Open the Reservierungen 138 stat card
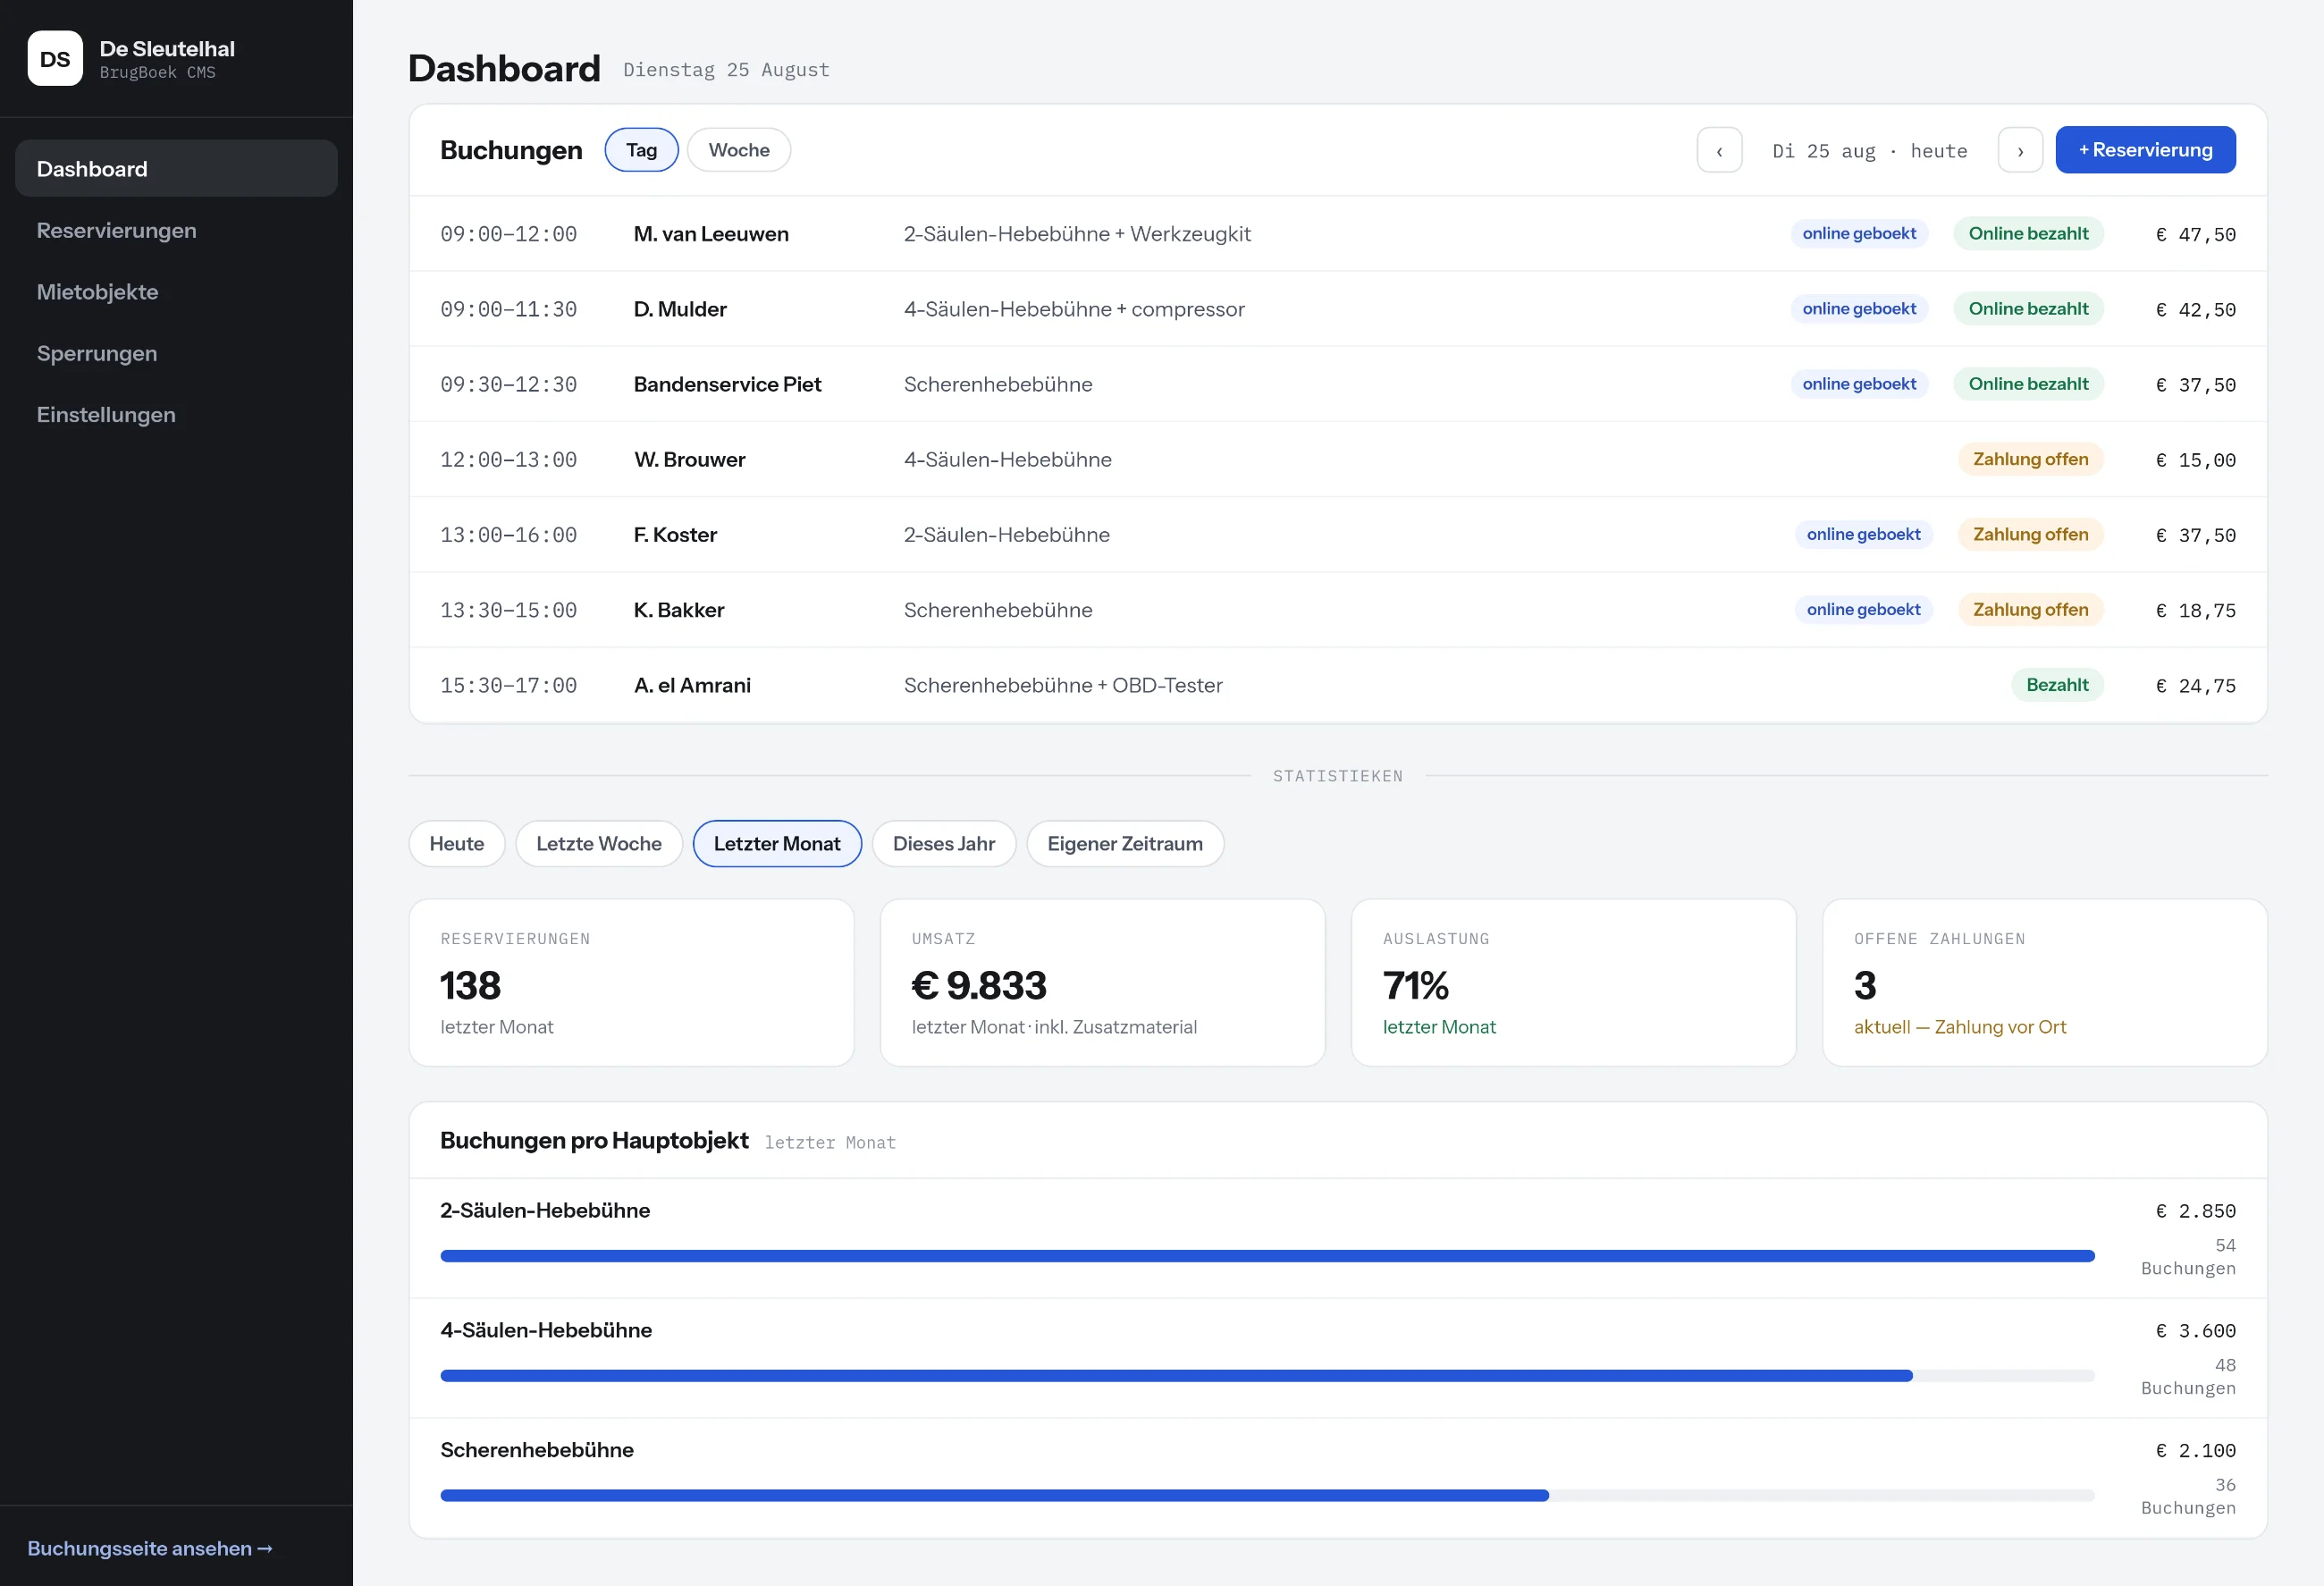Viewport: 2324px width, 1586px height. tap(631, 982)
